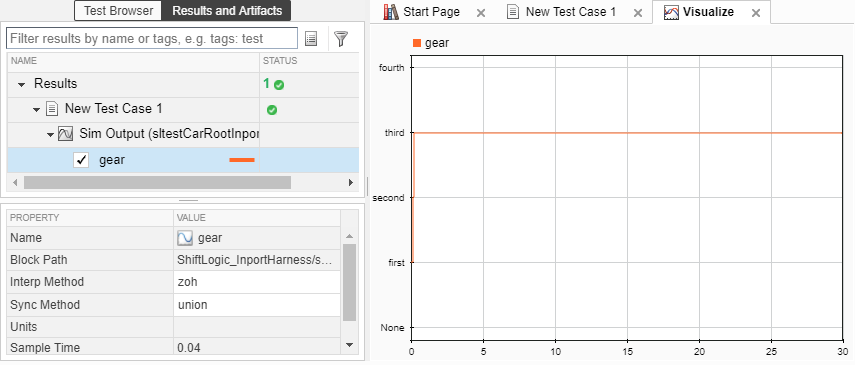
Task: Click the gear legend entry in plot
Action: [x=431, y=43]
